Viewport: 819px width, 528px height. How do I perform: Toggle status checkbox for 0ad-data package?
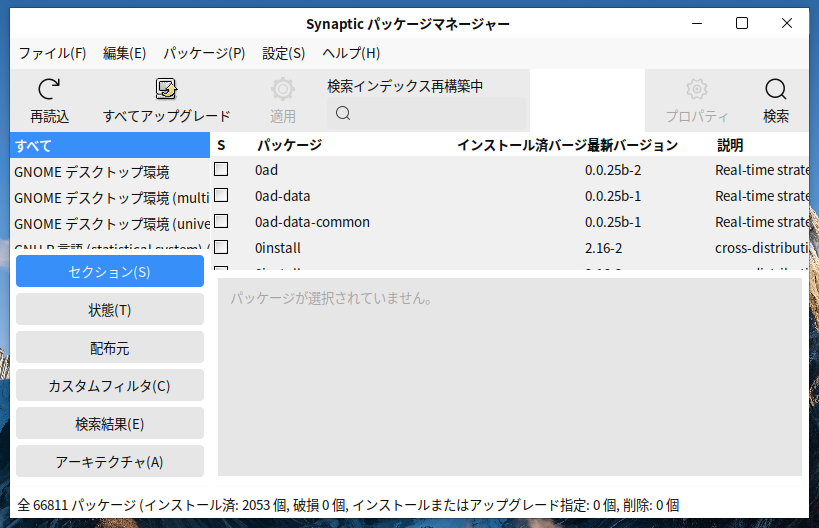221,195
